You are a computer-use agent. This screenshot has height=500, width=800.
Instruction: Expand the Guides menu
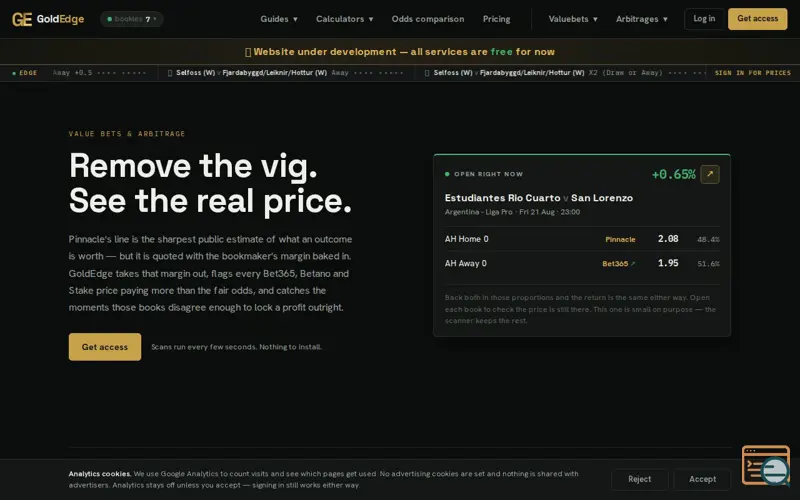[279, 19]
